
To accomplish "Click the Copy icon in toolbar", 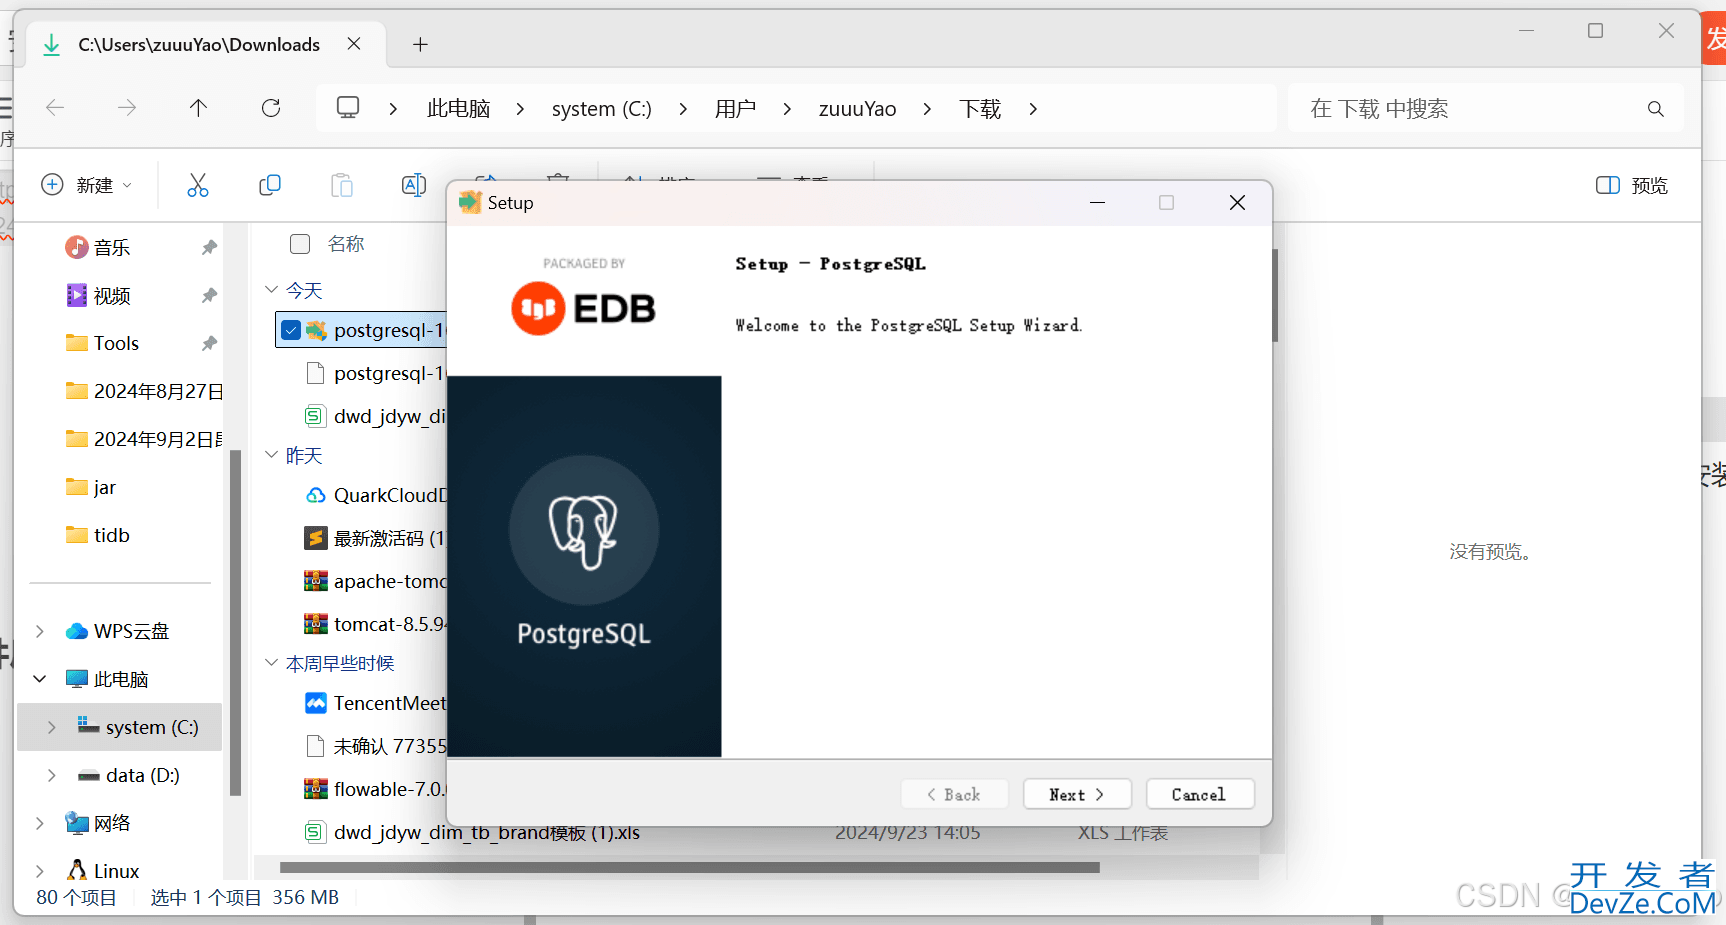I will (x=270, y=185).
